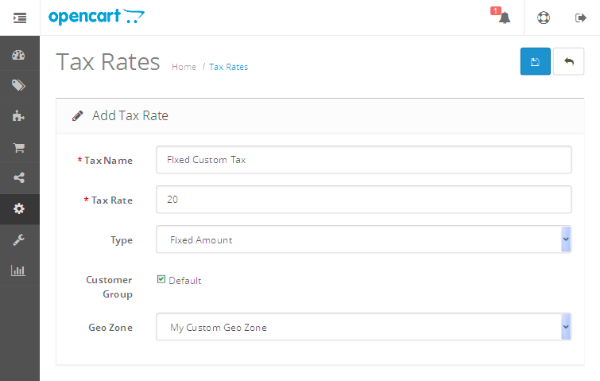Collapse the sidebar menu toggle icon
This screenshot has height=381, width=600.
(20, 18)
